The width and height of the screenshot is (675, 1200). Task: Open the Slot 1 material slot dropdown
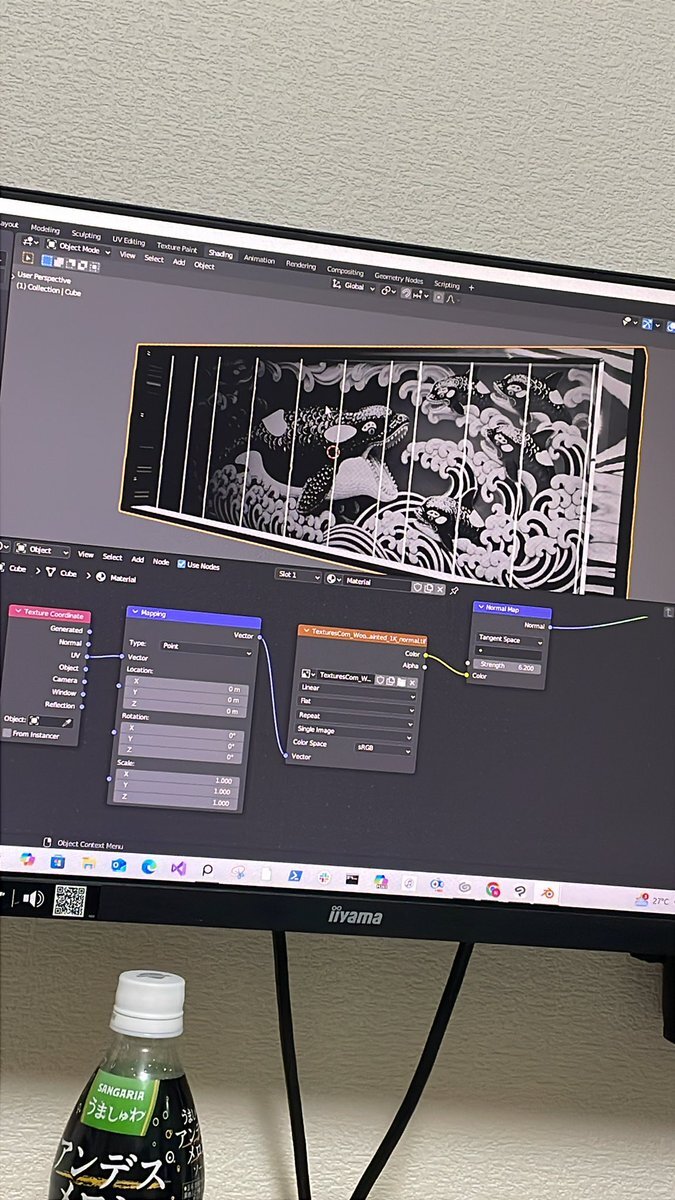click(x=298, y=576)
